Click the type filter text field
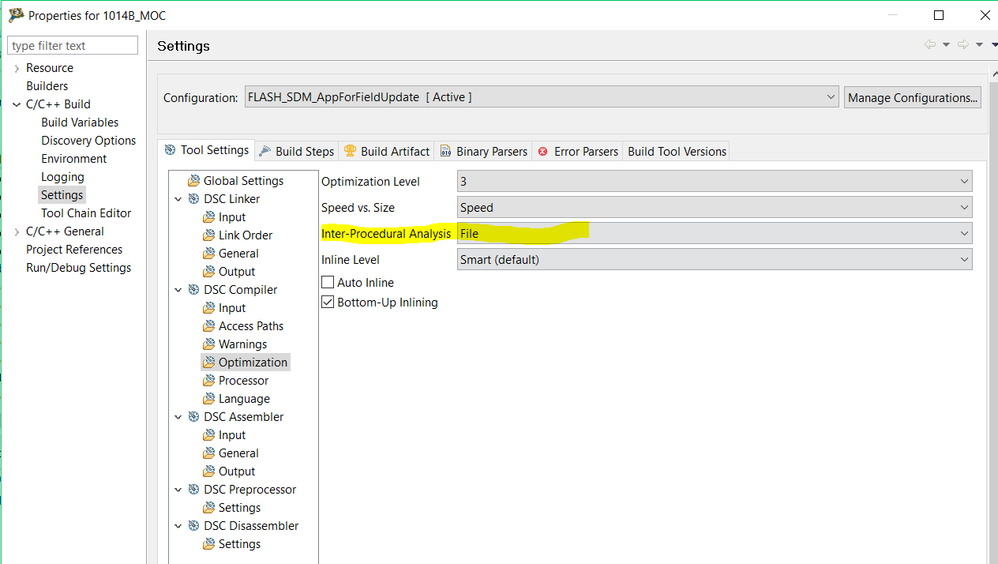 coord(73,45)
